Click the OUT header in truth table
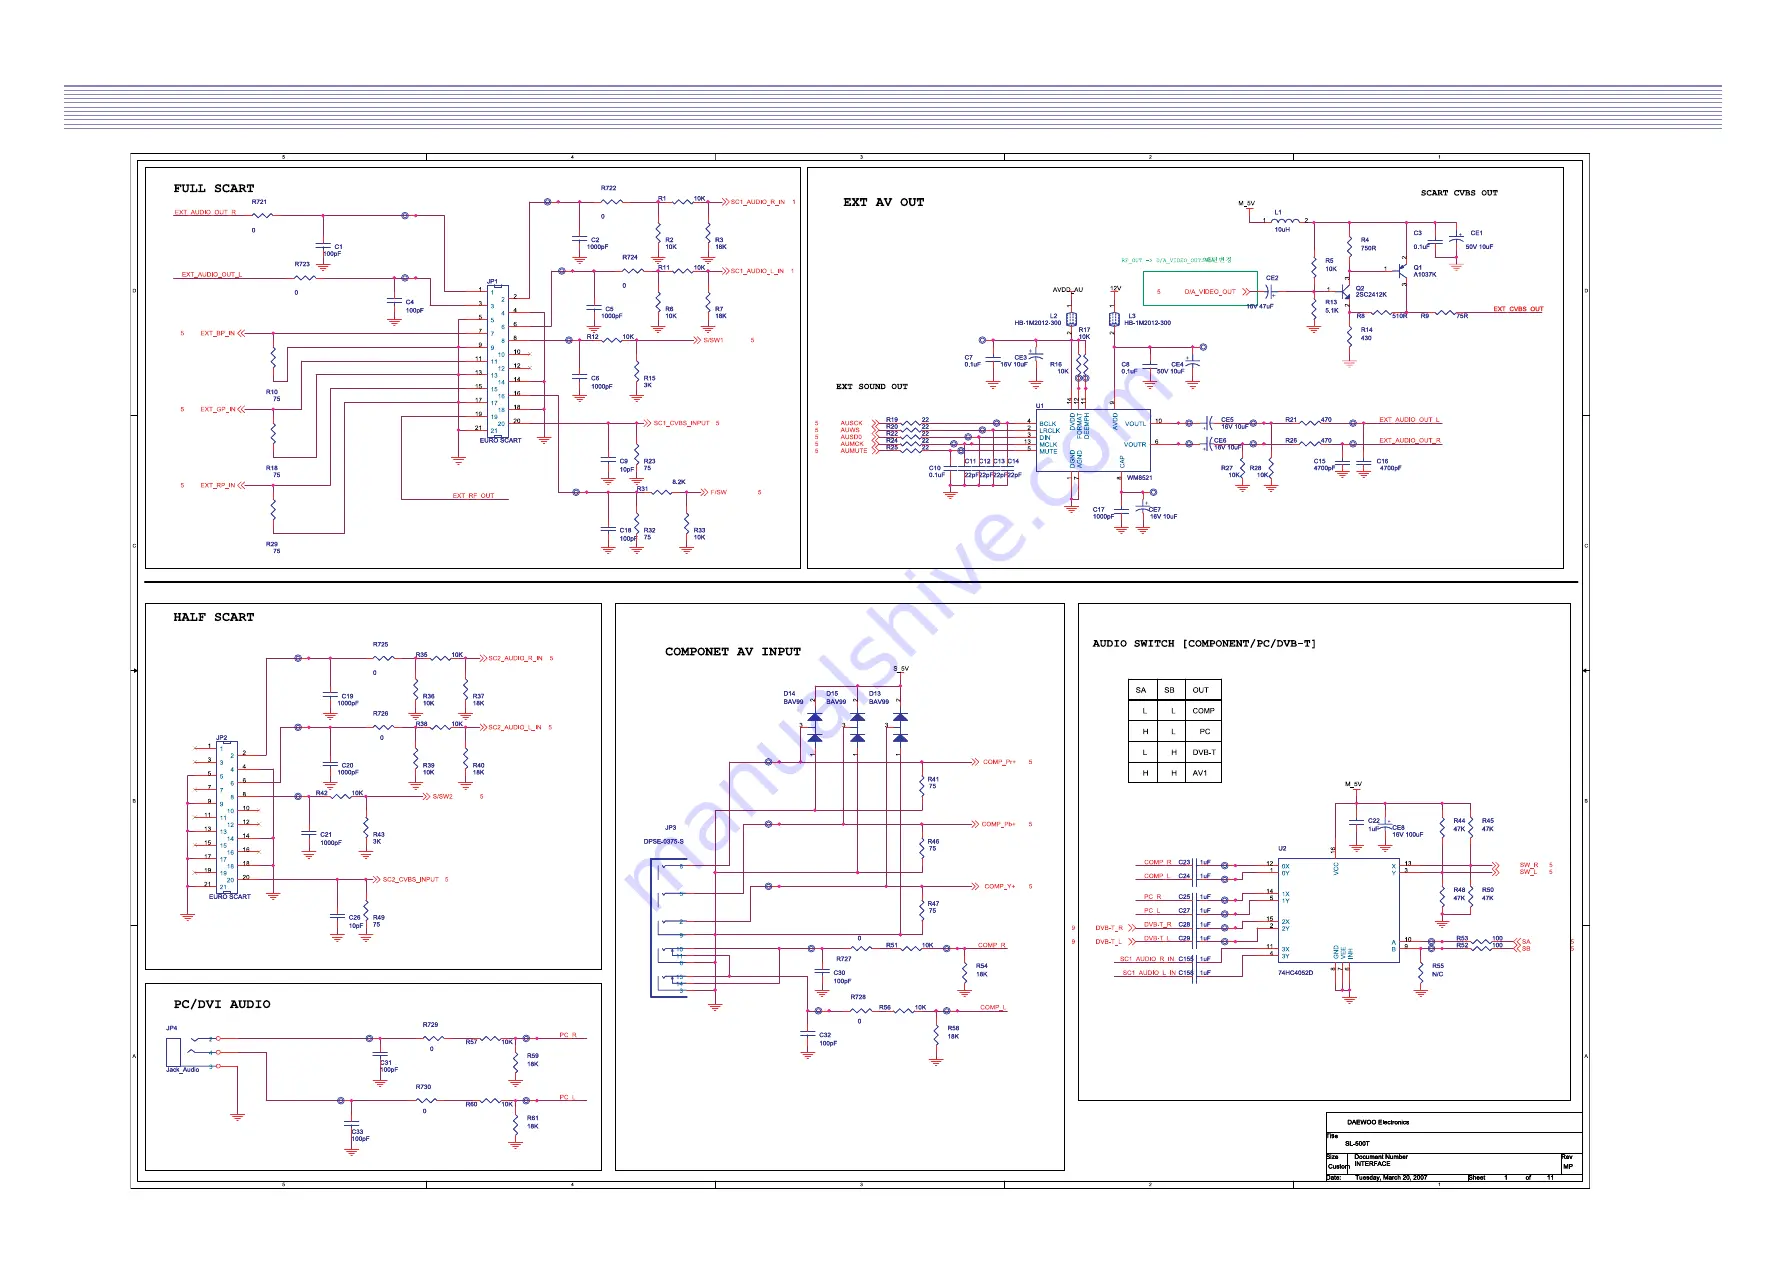This screenshot has height=1263, width=1787. coord(1201,690)
